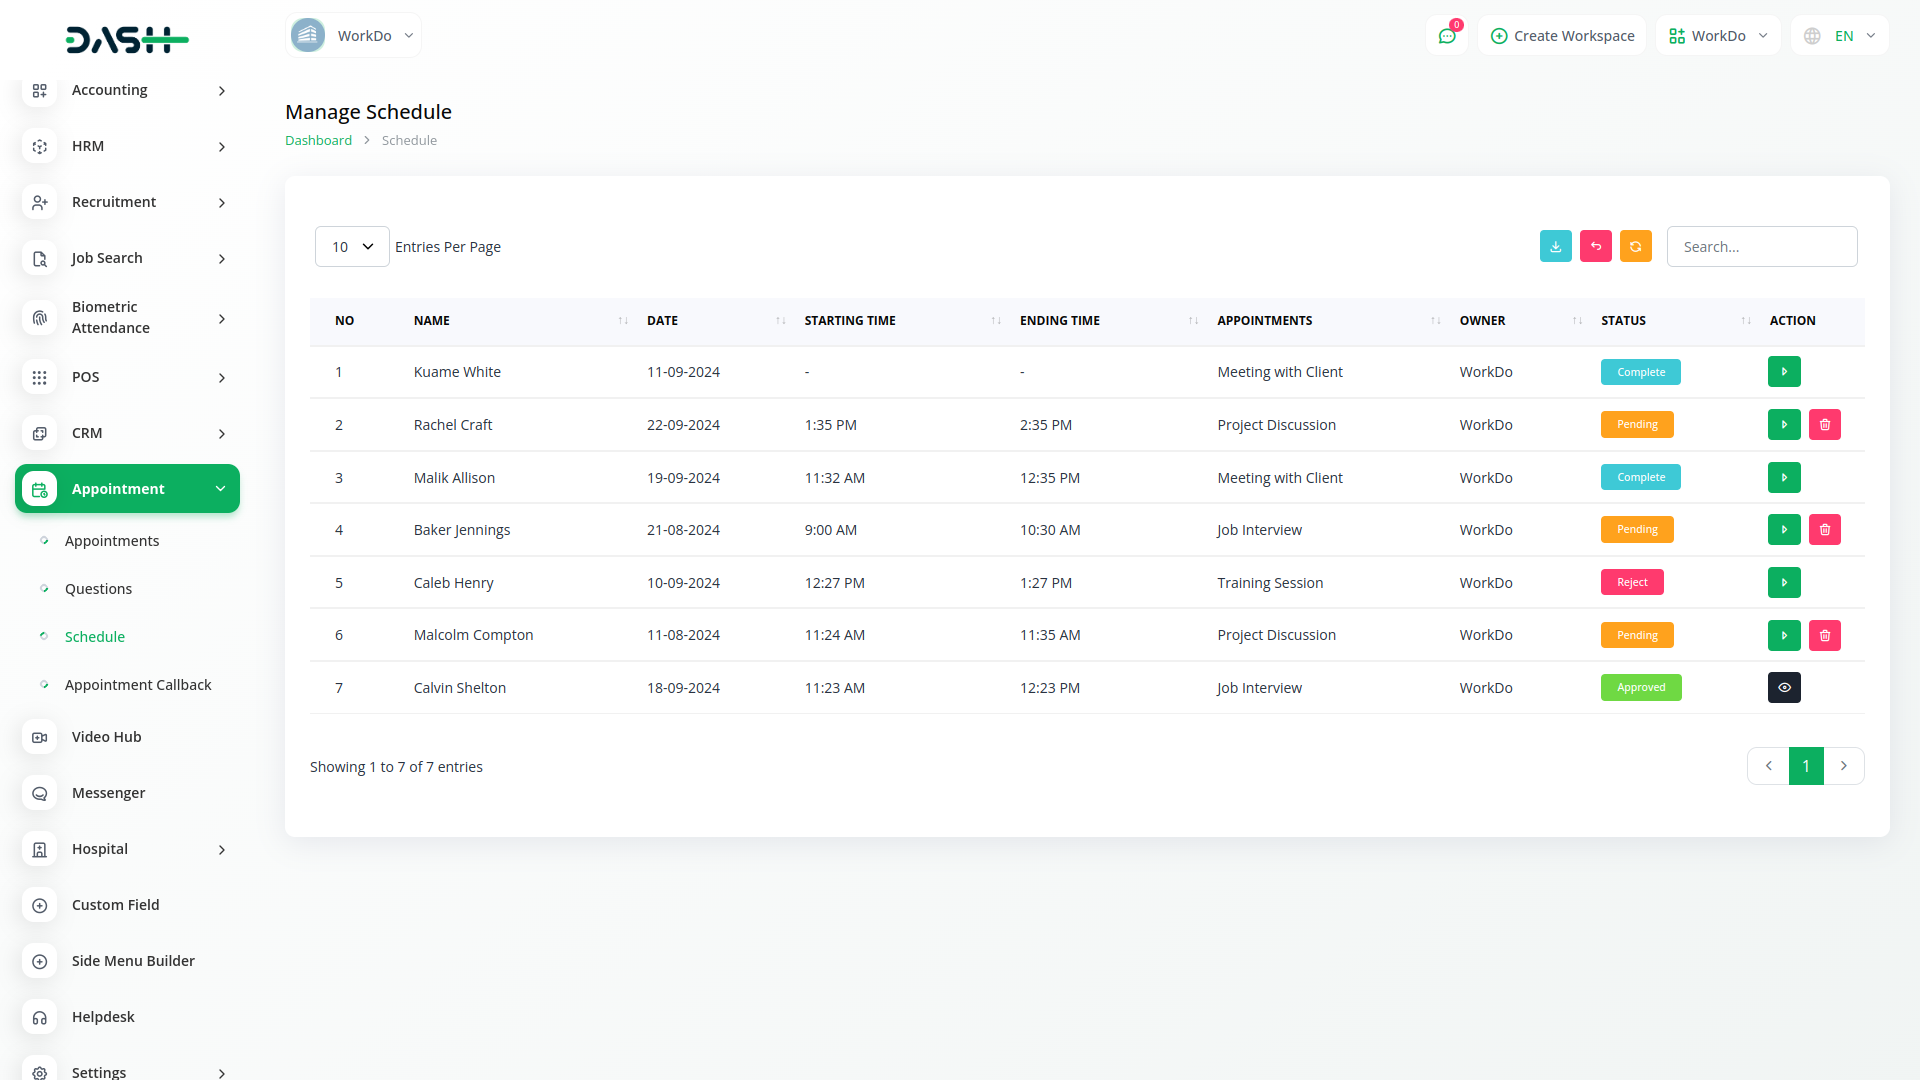Go to Dashboard breadcrumb link

(x=318, y=141)
